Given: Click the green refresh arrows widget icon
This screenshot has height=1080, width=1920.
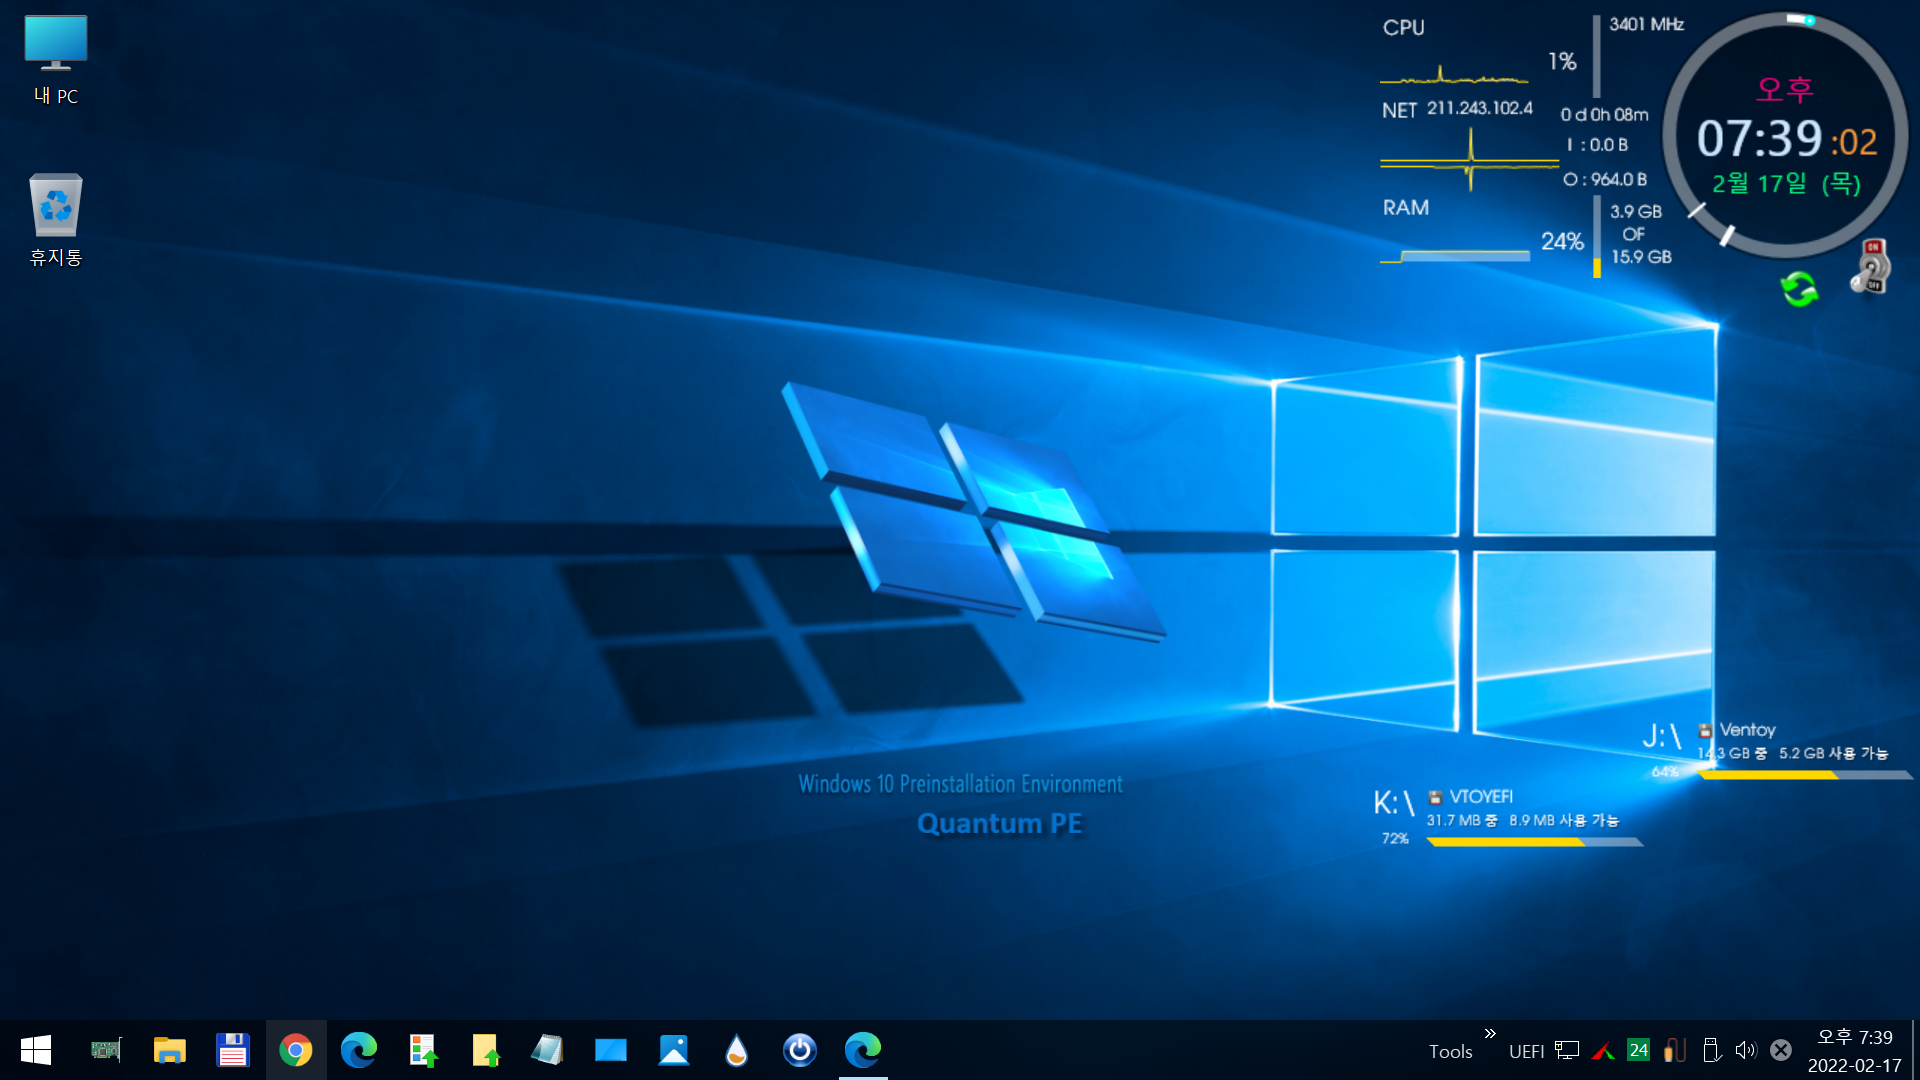Looking at the screenshot, I should (1799, 290).
